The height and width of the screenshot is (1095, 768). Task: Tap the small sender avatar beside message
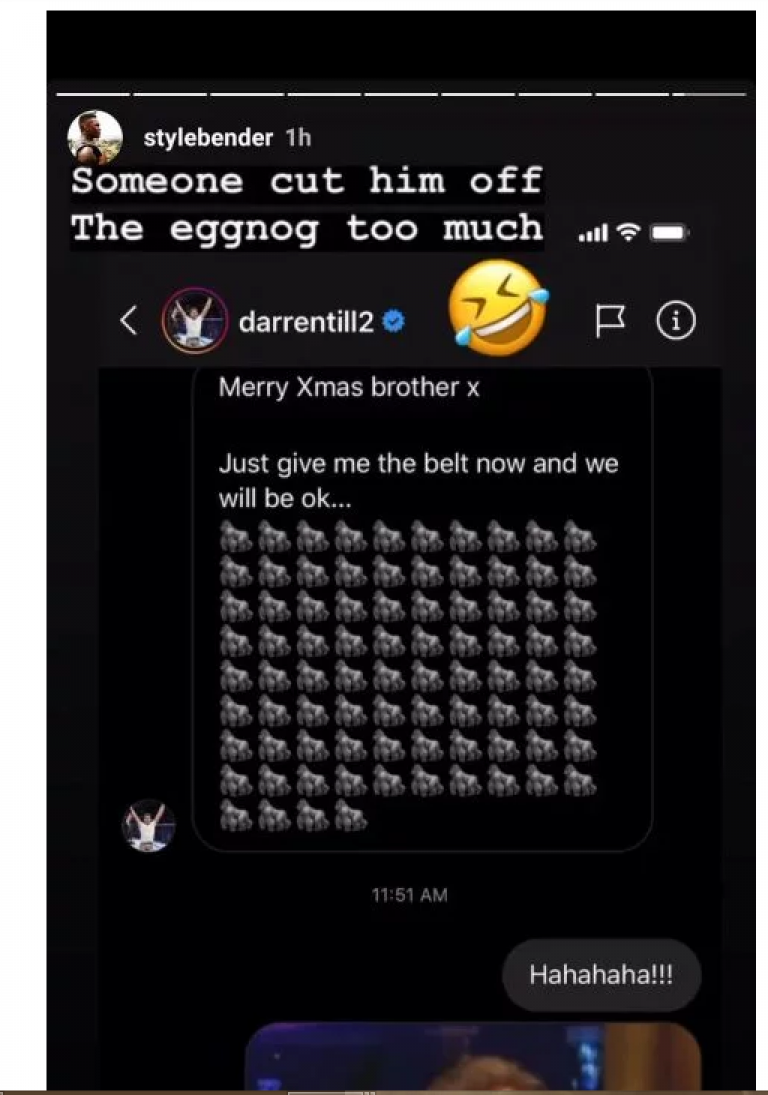149,825
